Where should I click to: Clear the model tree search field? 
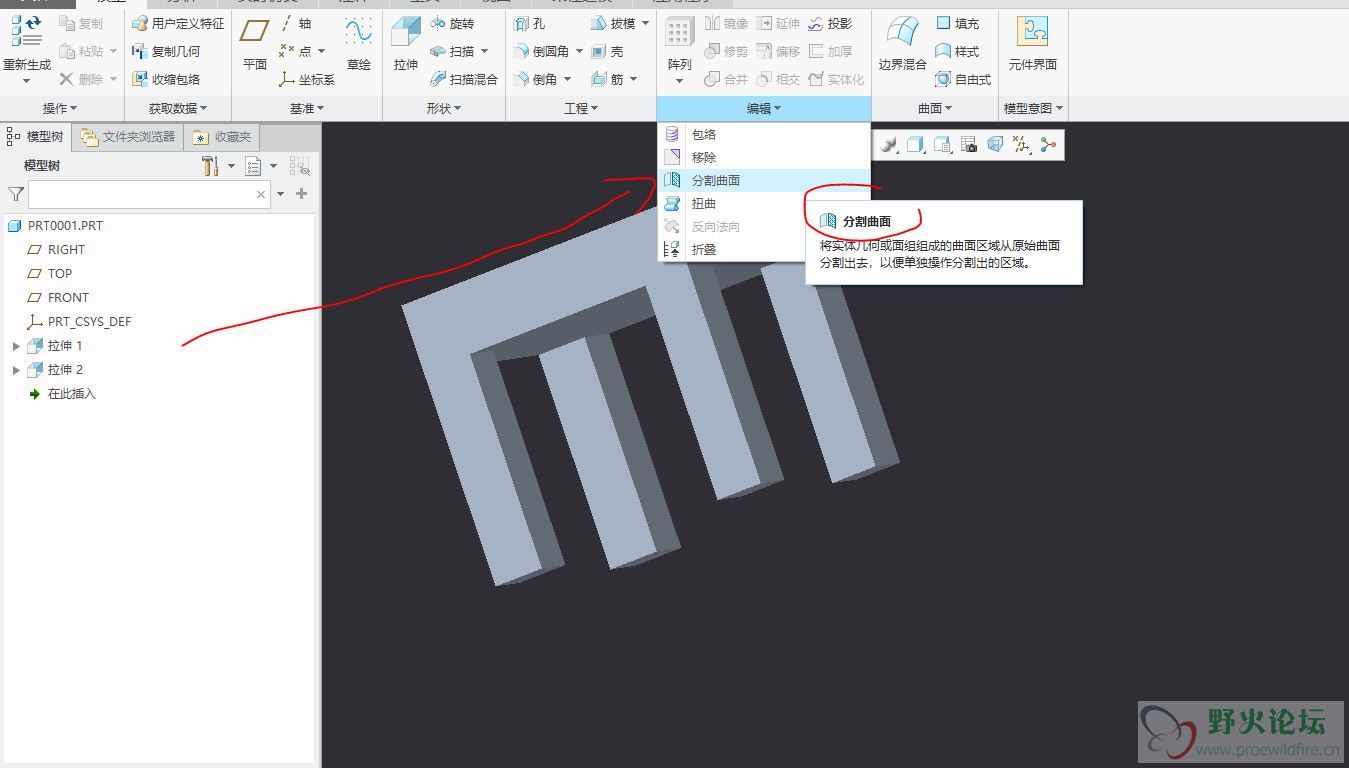point(261,194)
